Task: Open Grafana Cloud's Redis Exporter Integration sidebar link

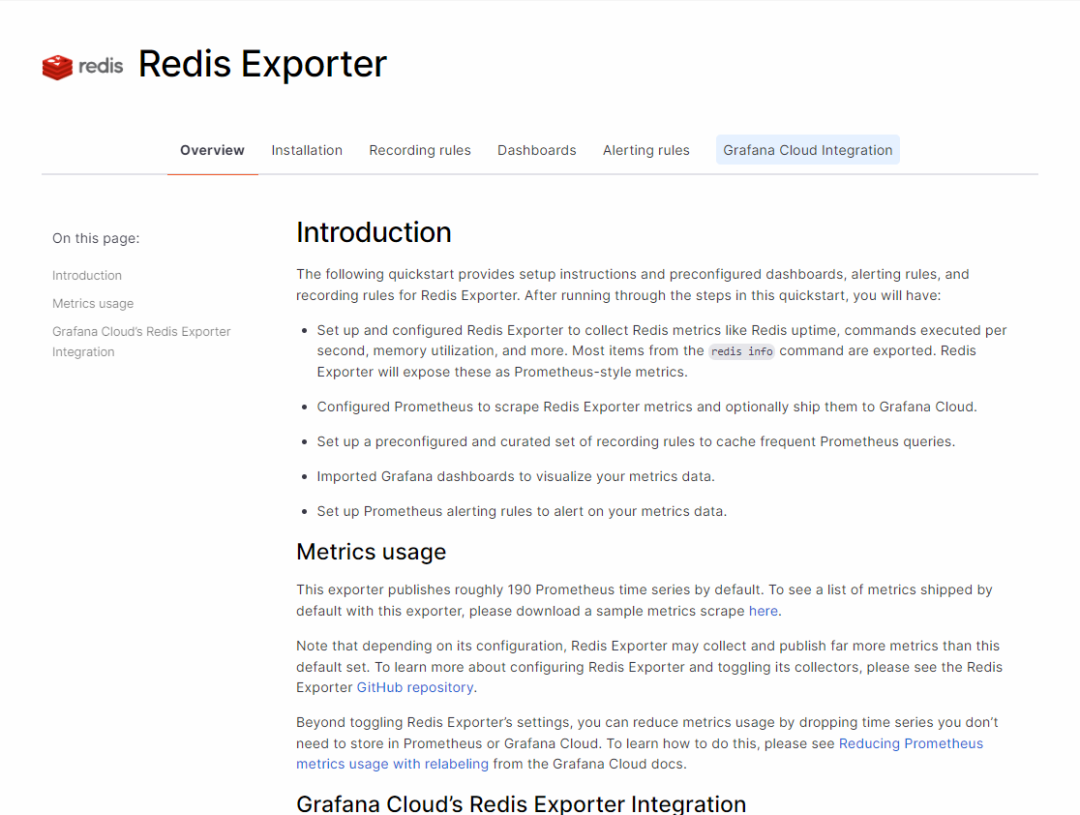Action: click(x=141, y=342)
